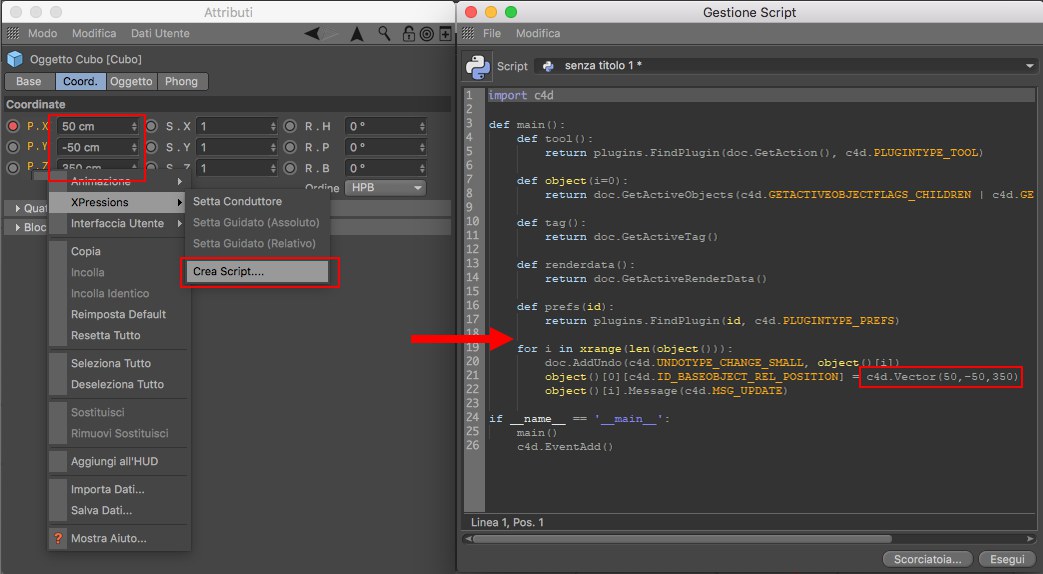1043x574 pixels.
Task: Click the S.Y value input field
Action: pos(233,147)
